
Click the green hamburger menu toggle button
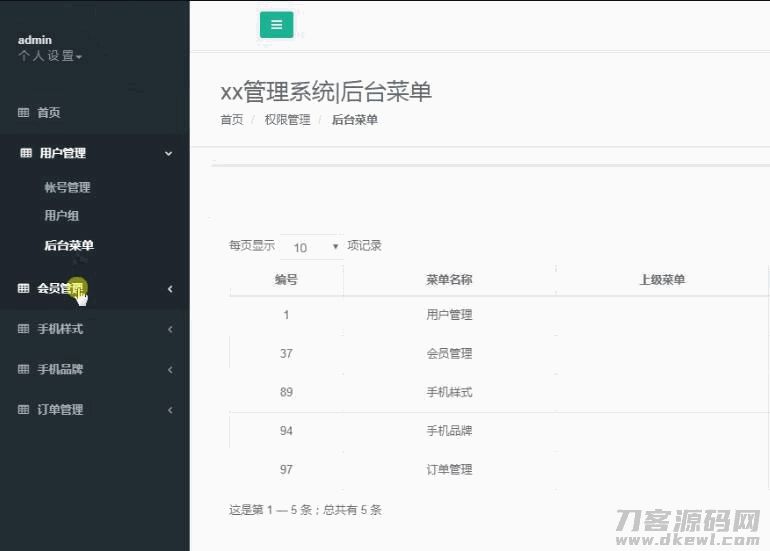(x=276, y=25)
